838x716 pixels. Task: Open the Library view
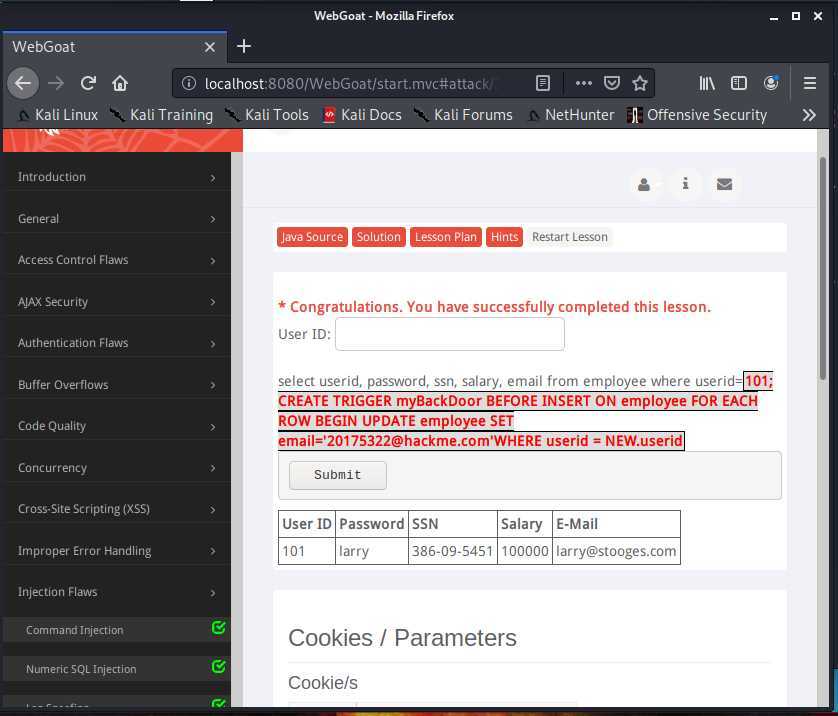[x=707, y=83]
